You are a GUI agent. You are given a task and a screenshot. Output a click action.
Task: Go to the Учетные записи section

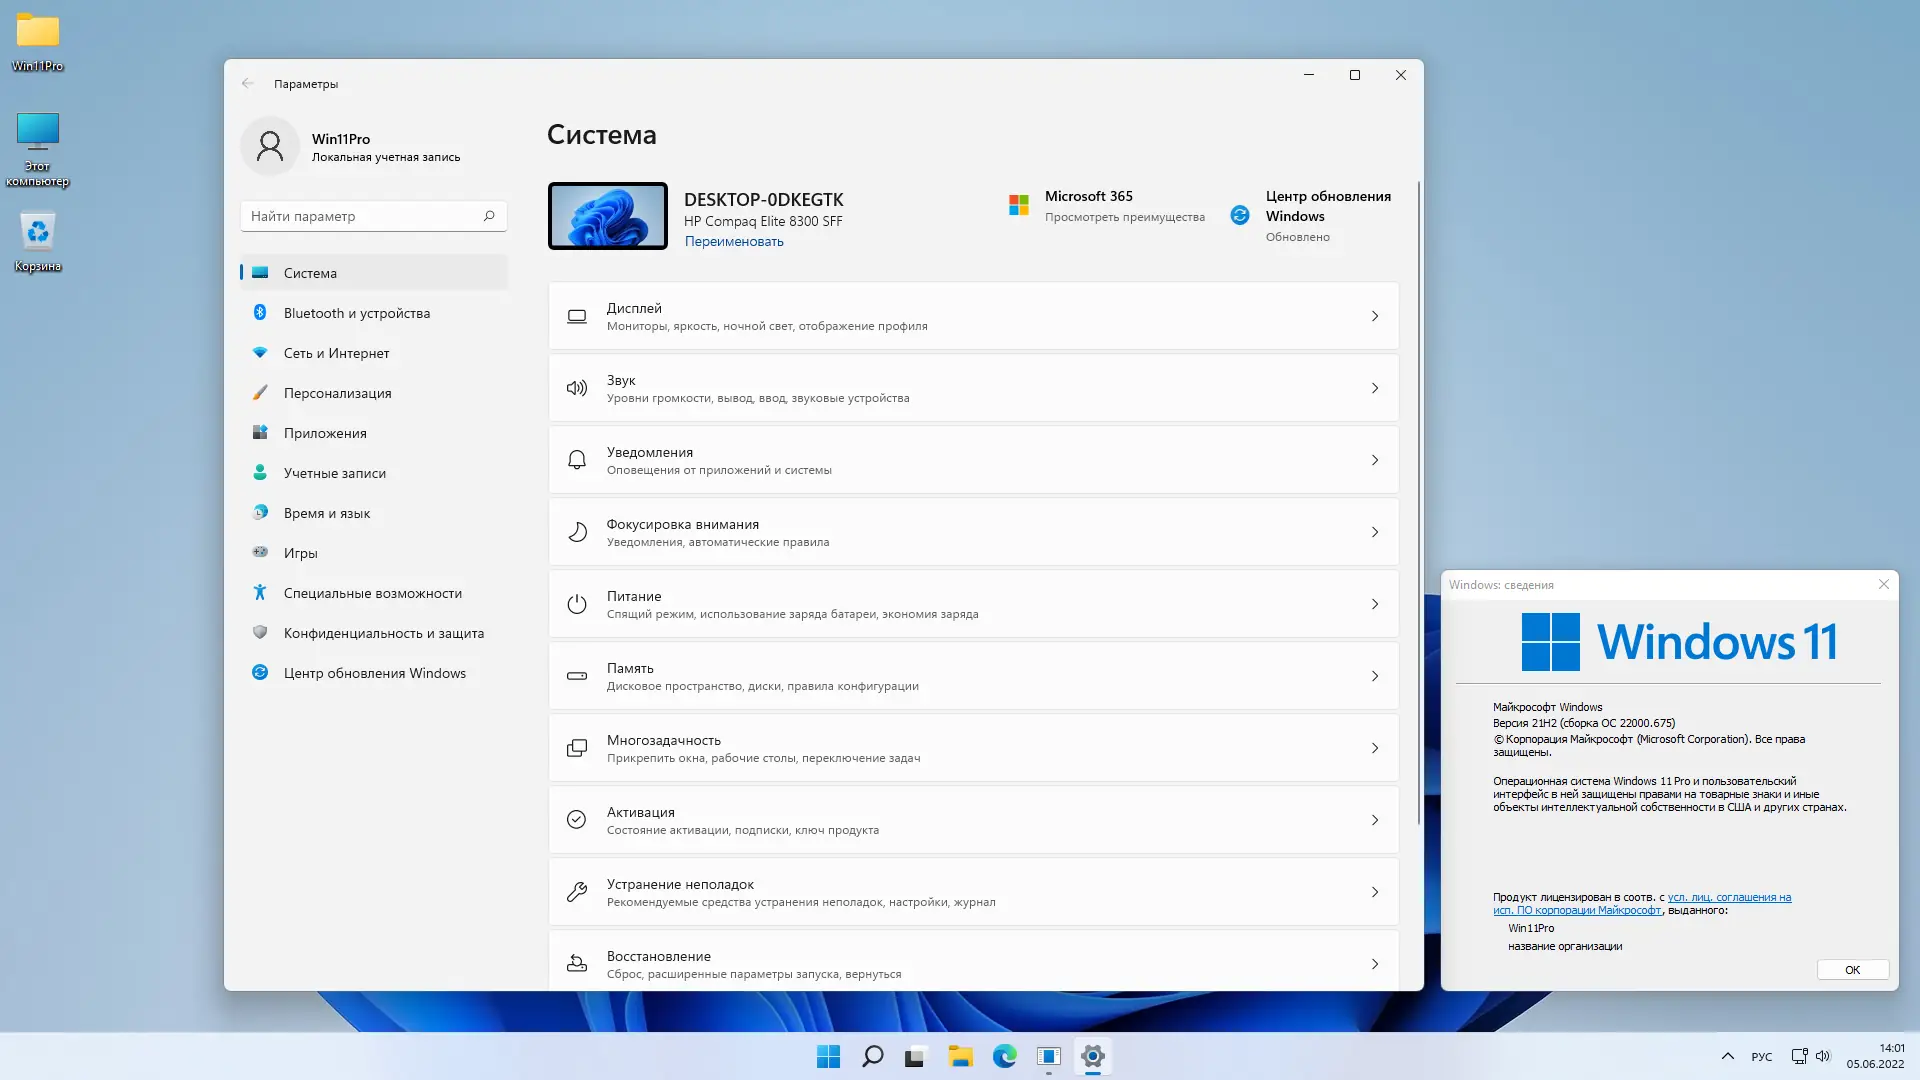coord(334,473)
